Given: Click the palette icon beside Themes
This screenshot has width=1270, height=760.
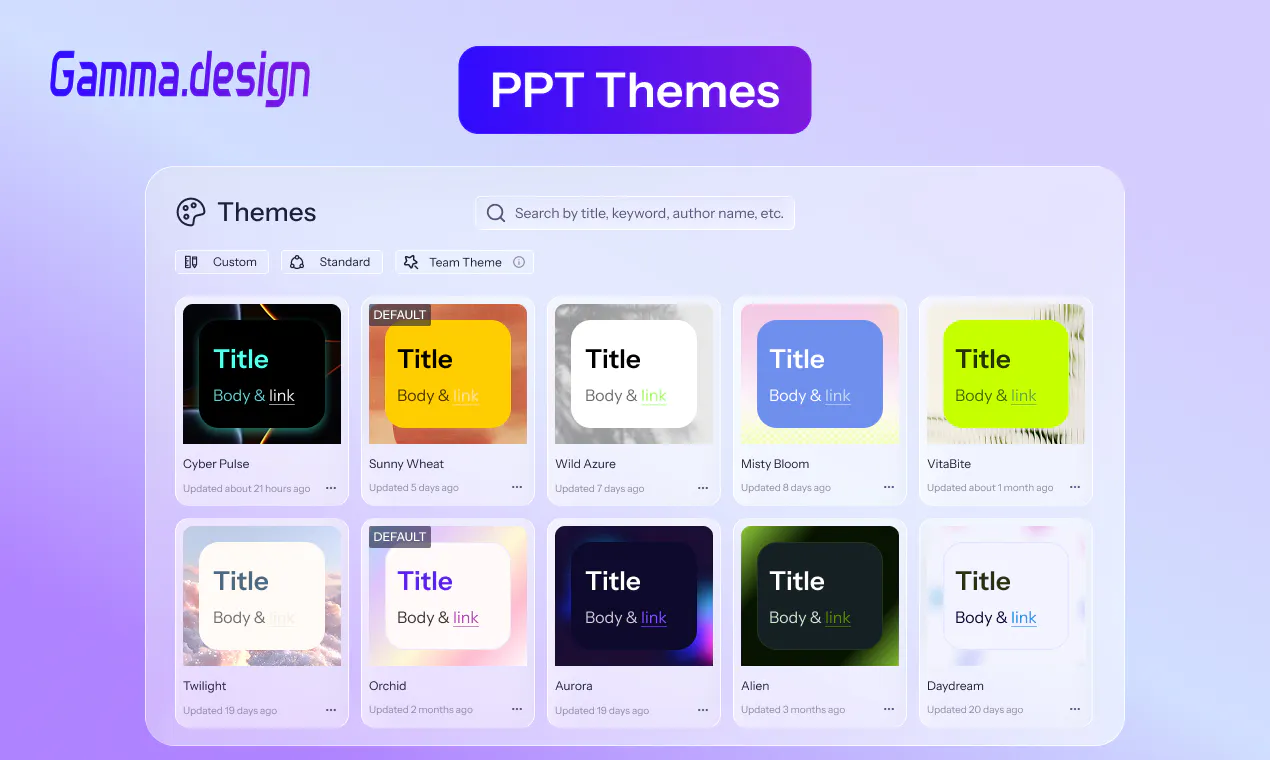Looking at the screenshot, I should 191,212.
